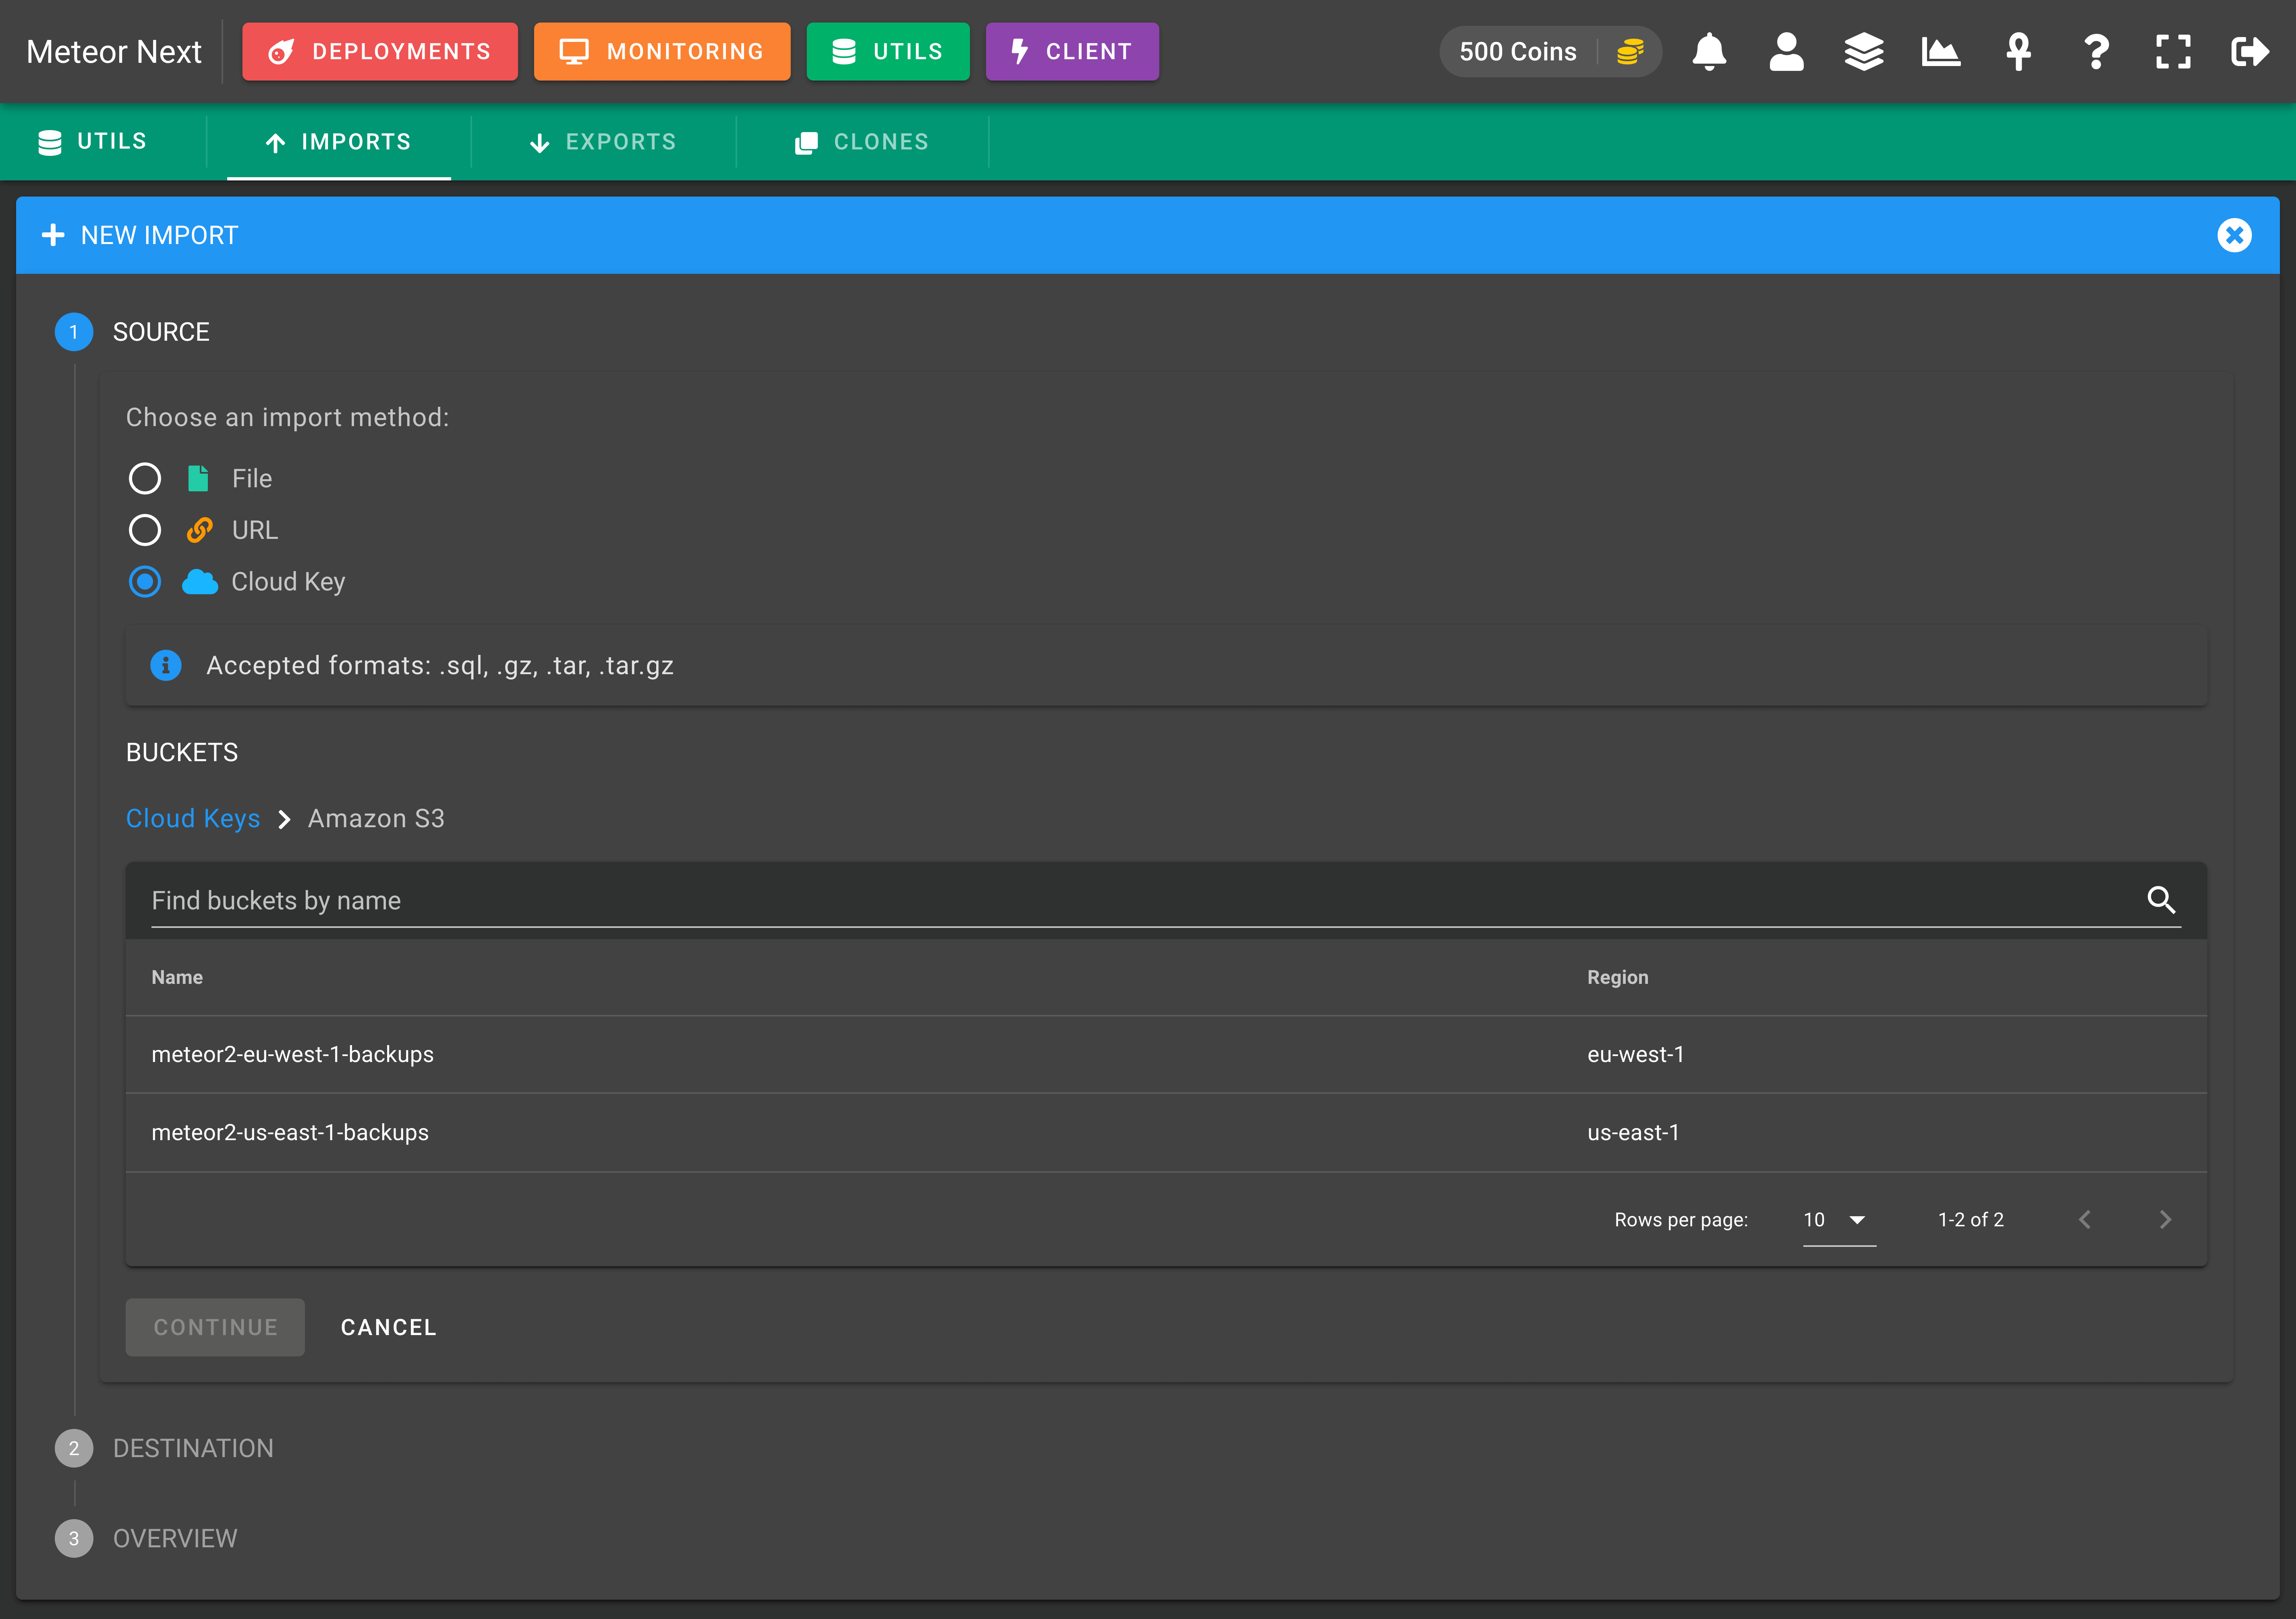This screenshot has width=2296, height=1619.
Task: Open the Overview step 3
Action: [146, 1538]
